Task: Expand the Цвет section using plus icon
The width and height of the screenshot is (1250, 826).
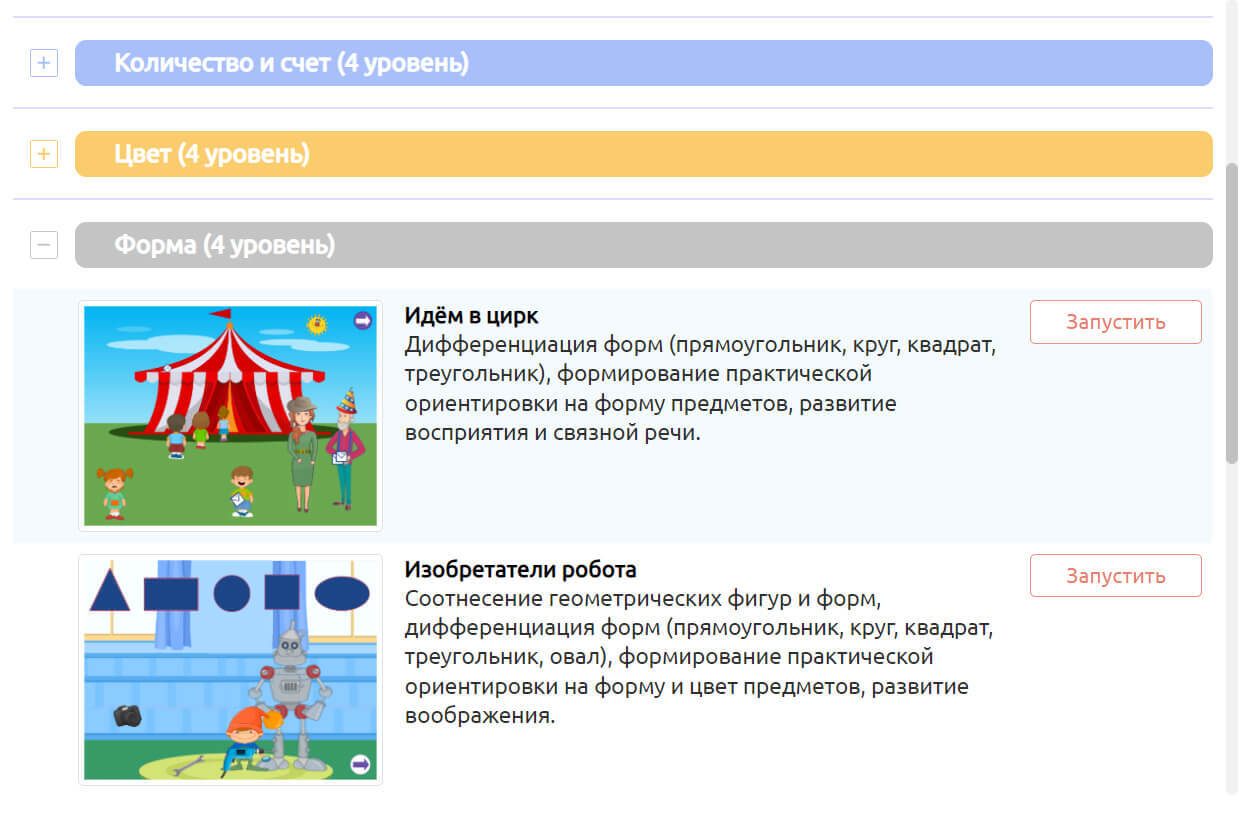Action: tap(44, 155)
